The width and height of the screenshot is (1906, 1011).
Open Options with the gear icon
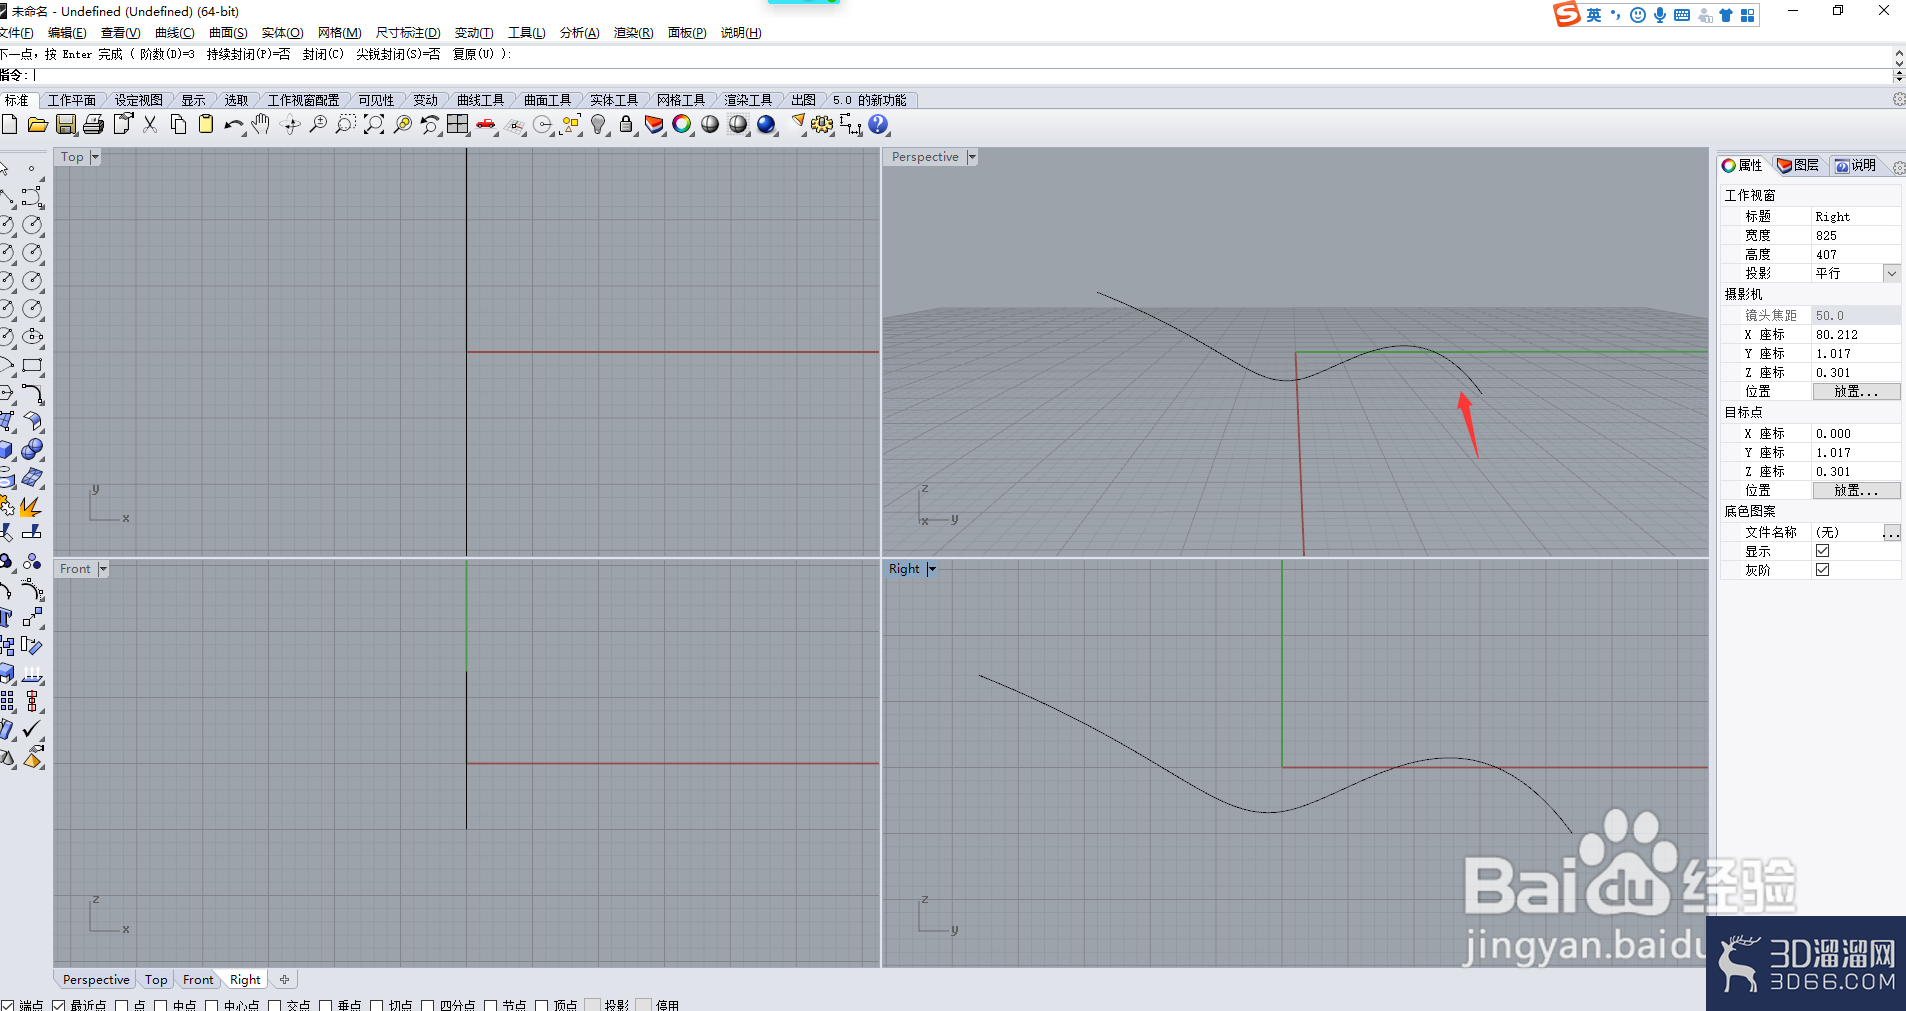tap(822, 124)
